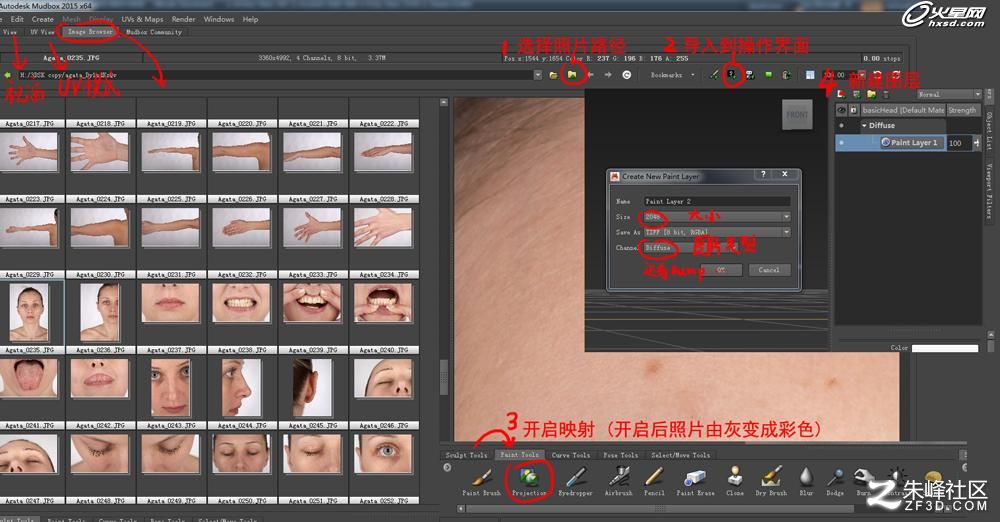Switch to the Select/Move Tools tab

pyautogui.click(x=680, y=455)
